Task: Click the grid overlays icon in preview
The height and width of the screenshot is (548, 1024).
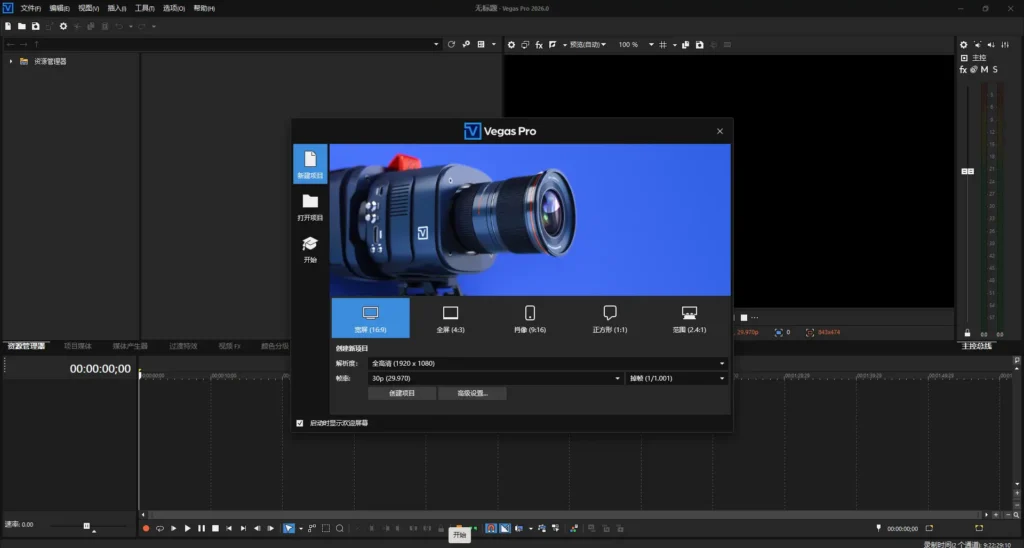Action: point(663,45)
